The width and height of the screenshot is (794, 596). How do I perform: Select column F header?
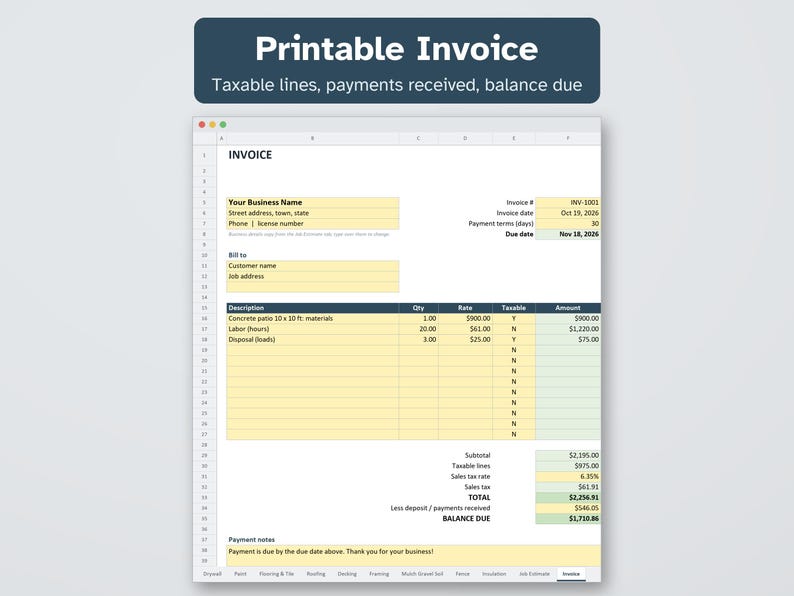pyautogui.click(x=568, y=138)
